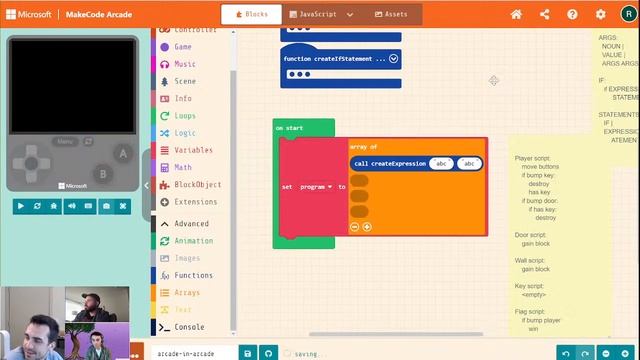Click the workspace horizontal scrollbar
Image resolution: width=640 pixels, height=360 pixels.
(x=396, y=334)
